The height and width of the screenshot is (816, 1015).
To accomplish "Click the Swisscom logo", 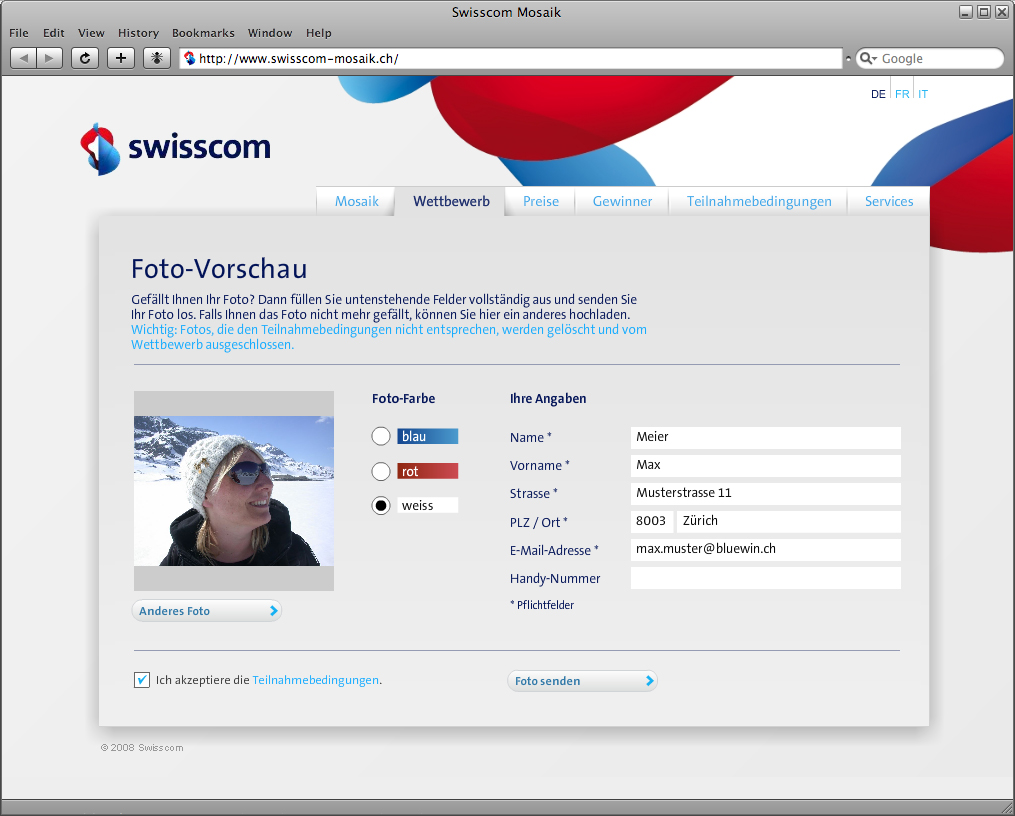I will (x=175, y=149).
